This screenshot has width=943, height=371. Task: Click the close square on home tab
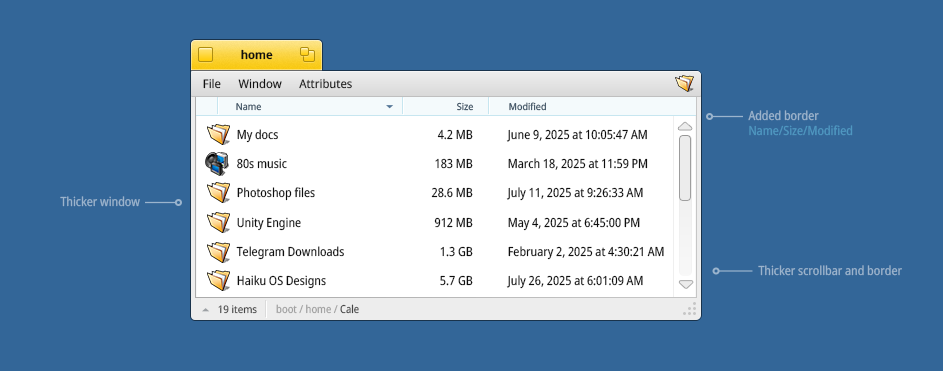[206, 55]
